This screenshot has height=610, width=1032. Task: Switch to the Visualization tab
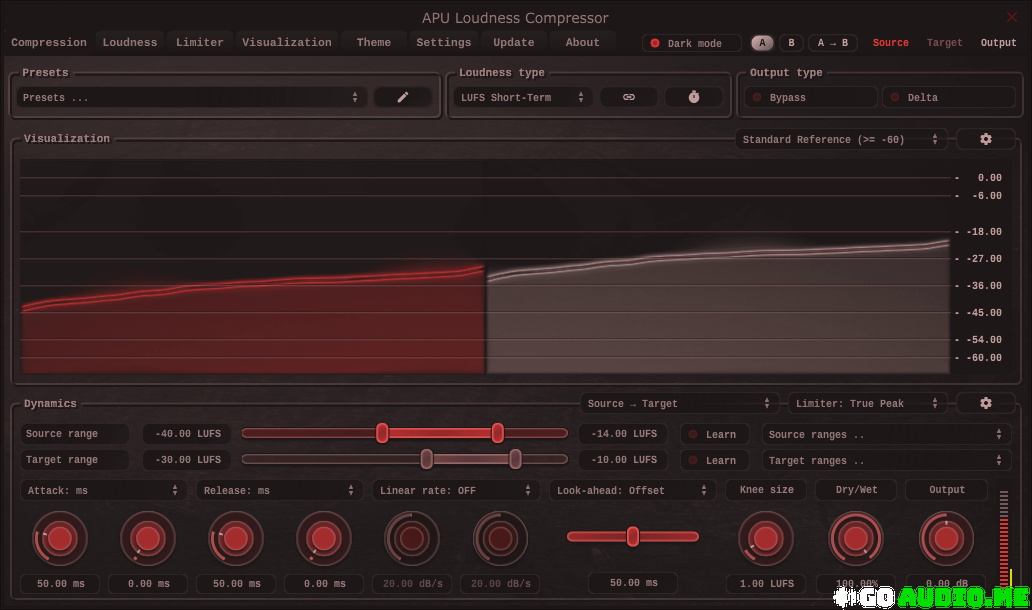pyautogui.click(x=287, y=42)
